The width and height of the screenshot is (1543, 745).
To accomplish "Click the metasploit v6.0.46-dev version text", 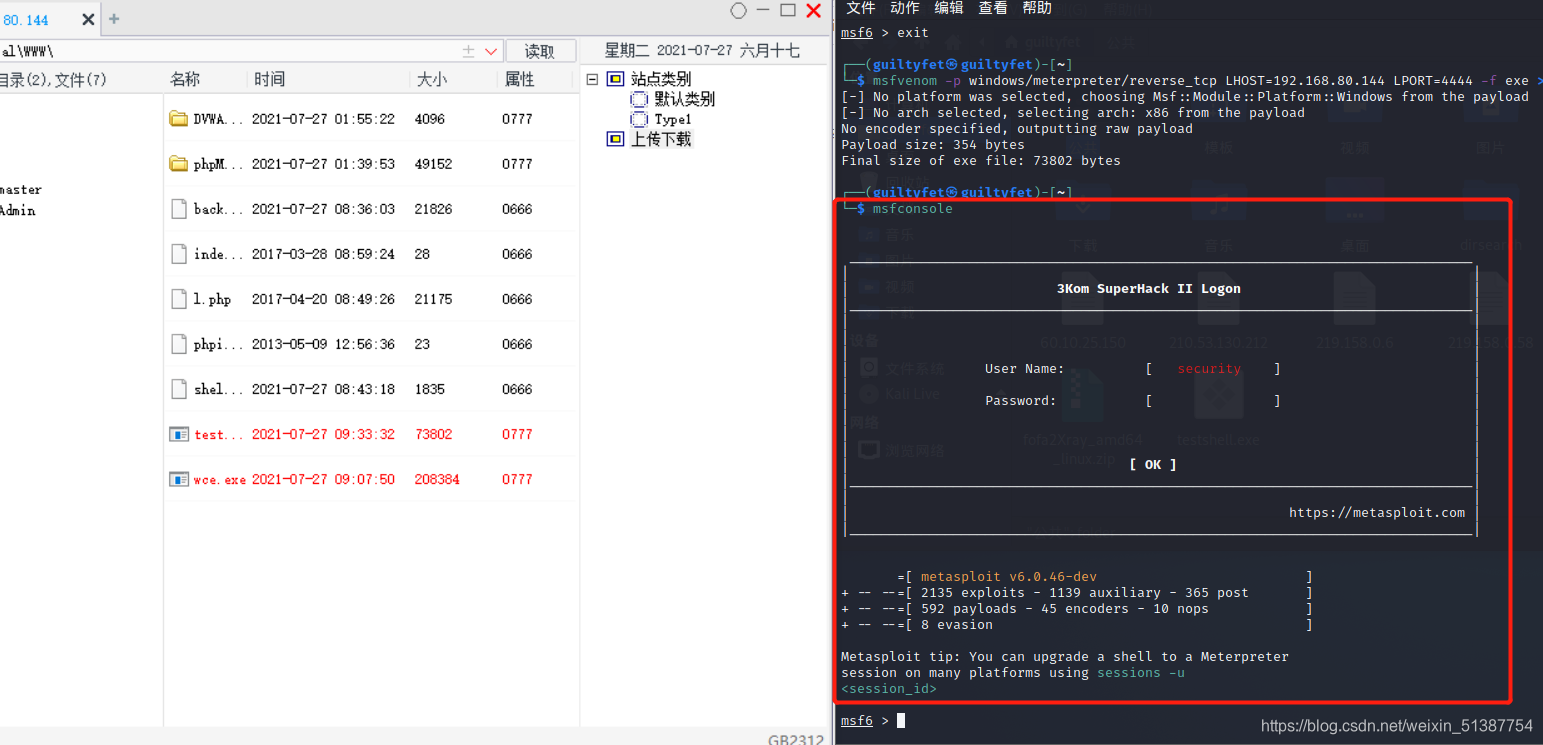I will click(x=1009, y=576).
